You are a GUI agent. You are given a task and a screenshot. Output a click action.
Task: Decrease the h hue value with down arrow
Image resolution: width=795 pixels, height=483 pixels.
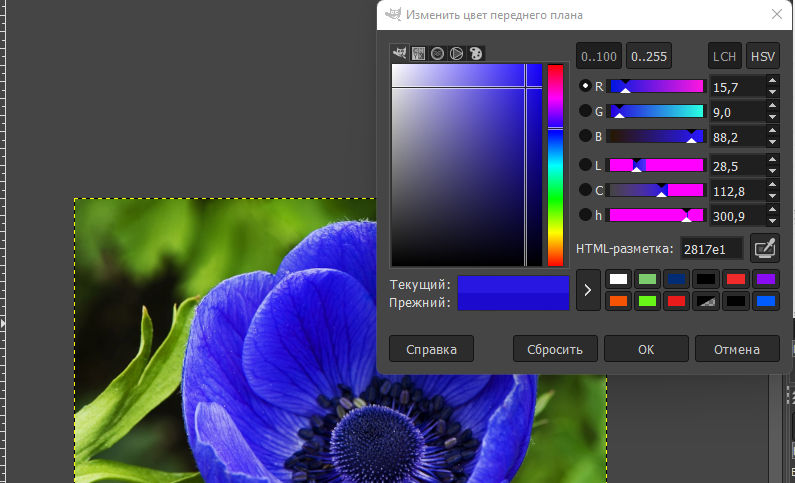(x=772, y=220)
